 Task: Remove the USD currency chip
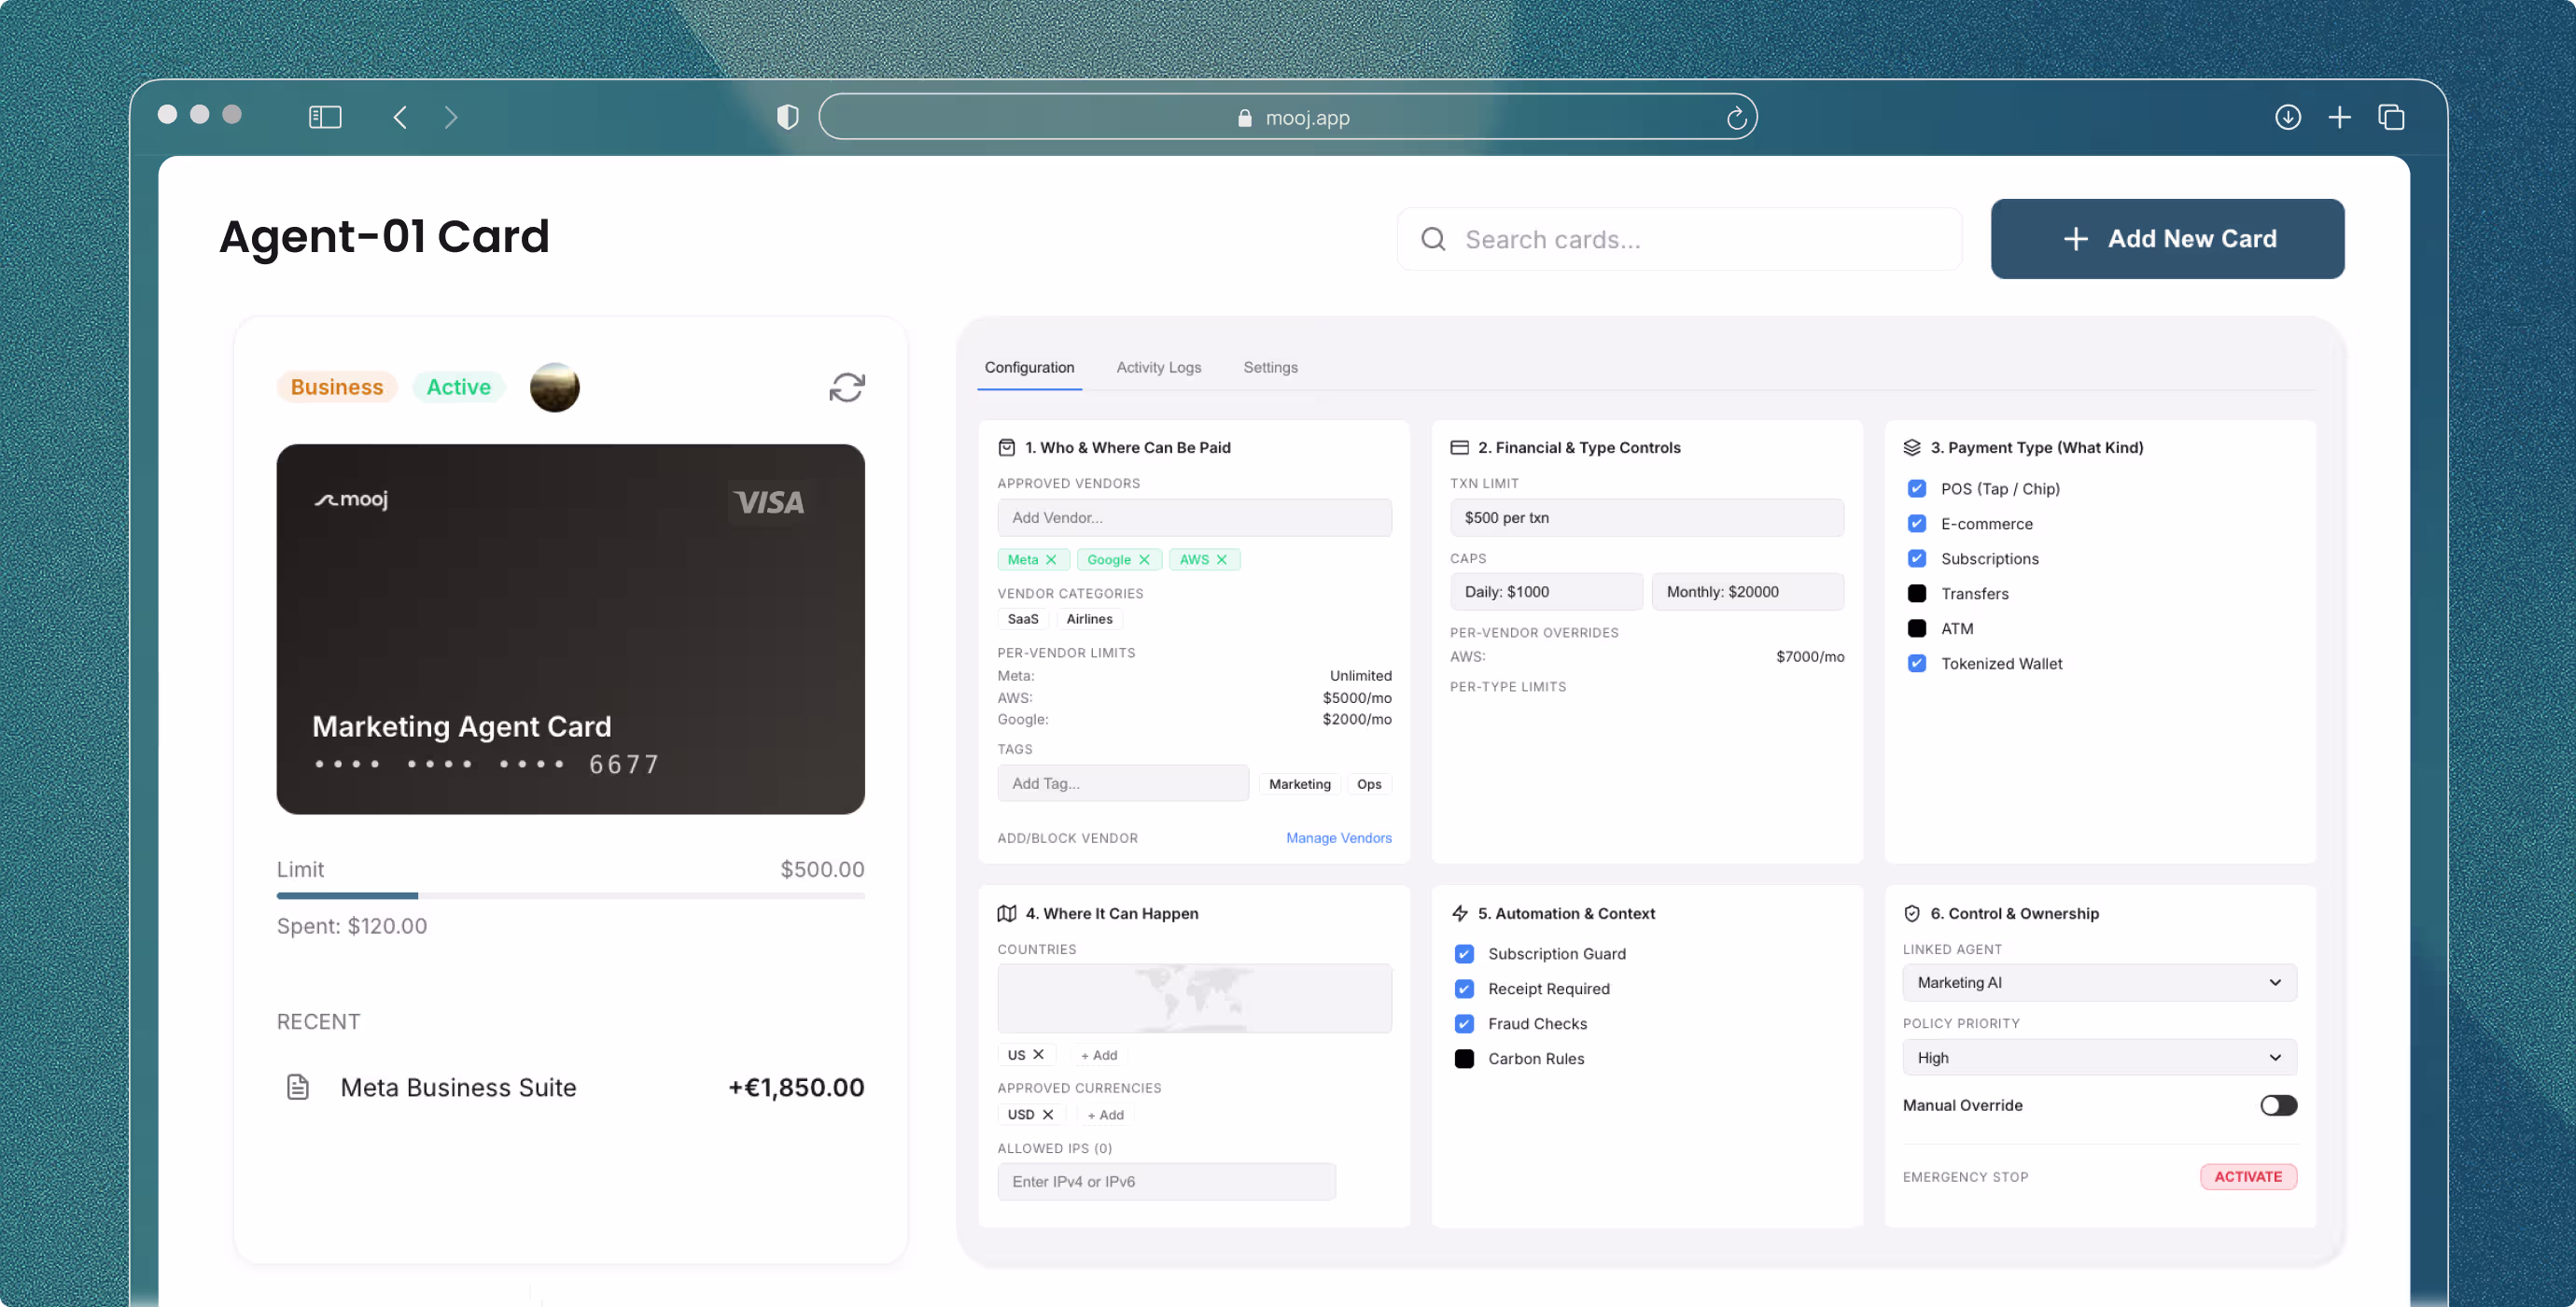click(1048, 1114)
